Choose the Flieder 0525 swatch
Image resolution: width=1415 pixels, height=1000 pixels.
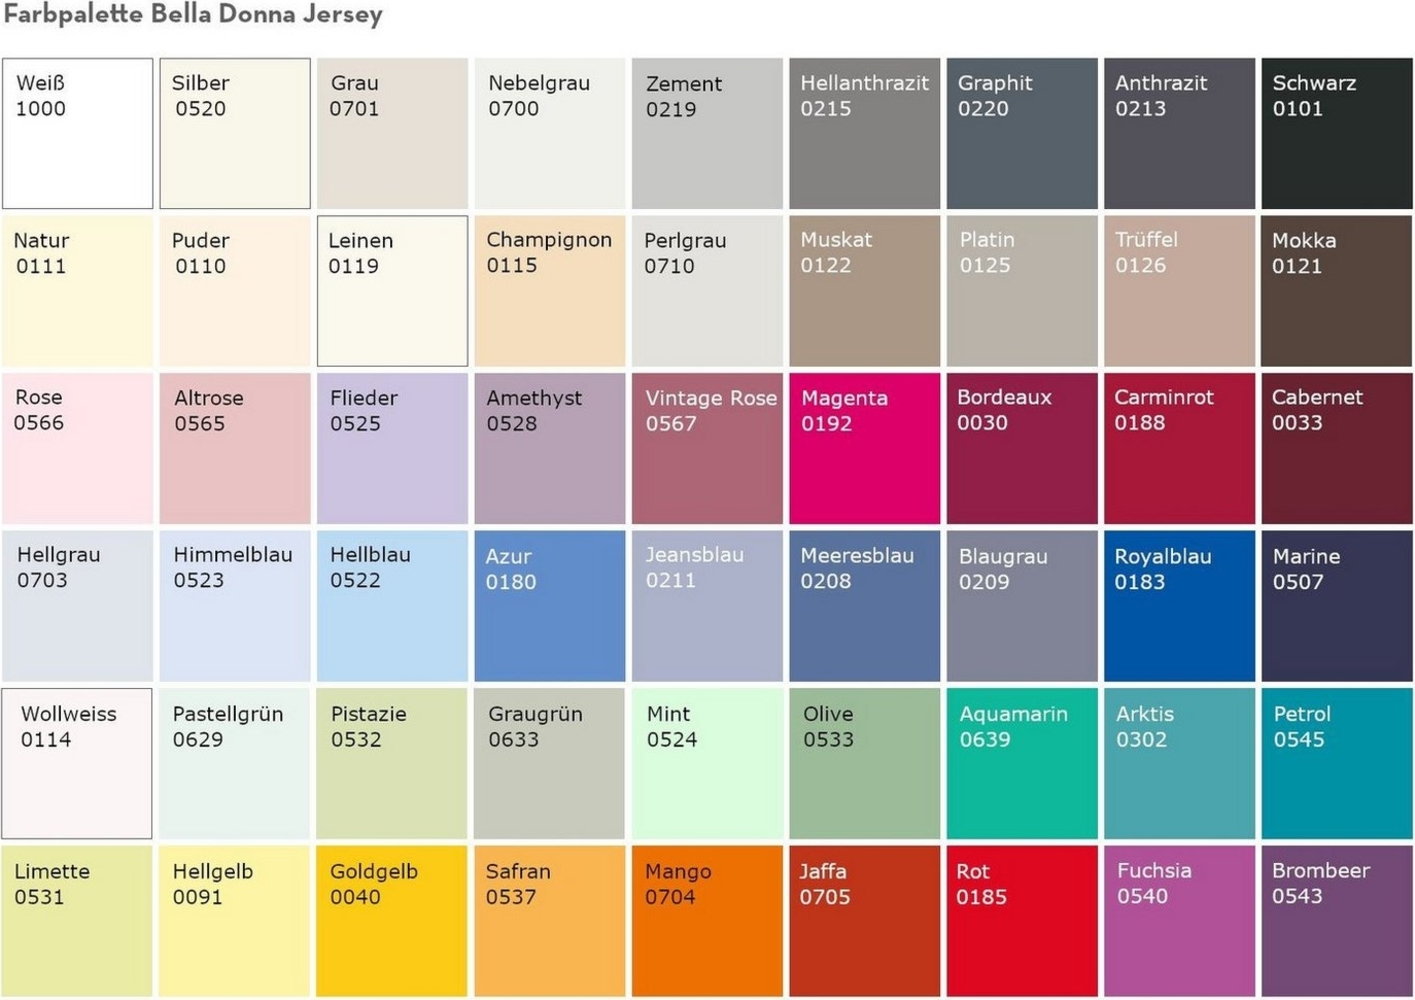click(392, 448)
